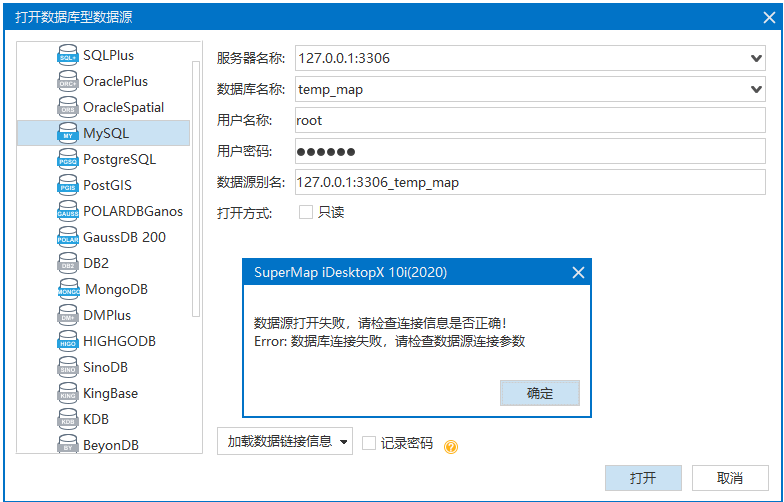Select the KDB database icon
Image resolution: width=784 pixels, height=502 pixels.
pyautogui.click(x=68, y=419)
